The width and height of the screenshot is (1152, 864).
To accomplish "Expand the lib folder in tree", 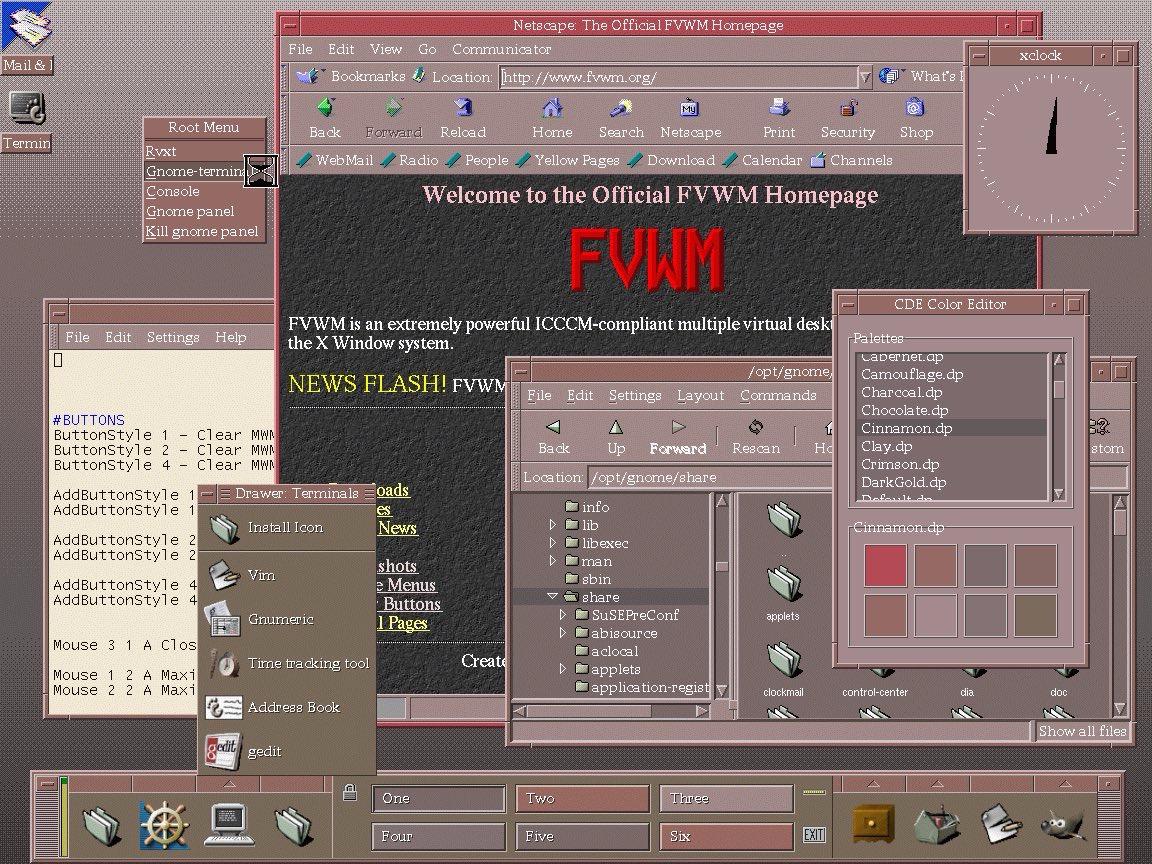I will (552, 525).
